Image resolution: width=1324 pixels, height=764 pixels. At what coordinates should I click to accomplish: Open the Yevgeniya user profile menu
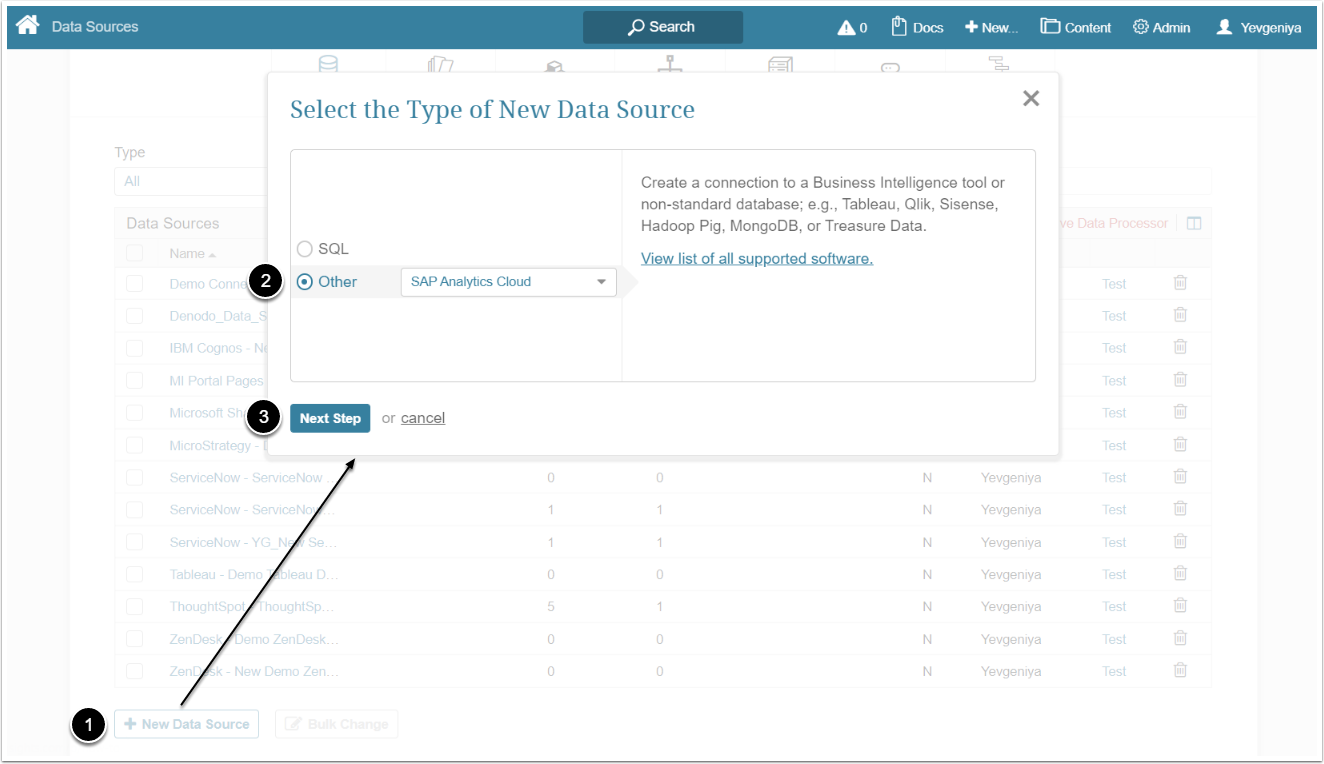tap(1259, 27)
